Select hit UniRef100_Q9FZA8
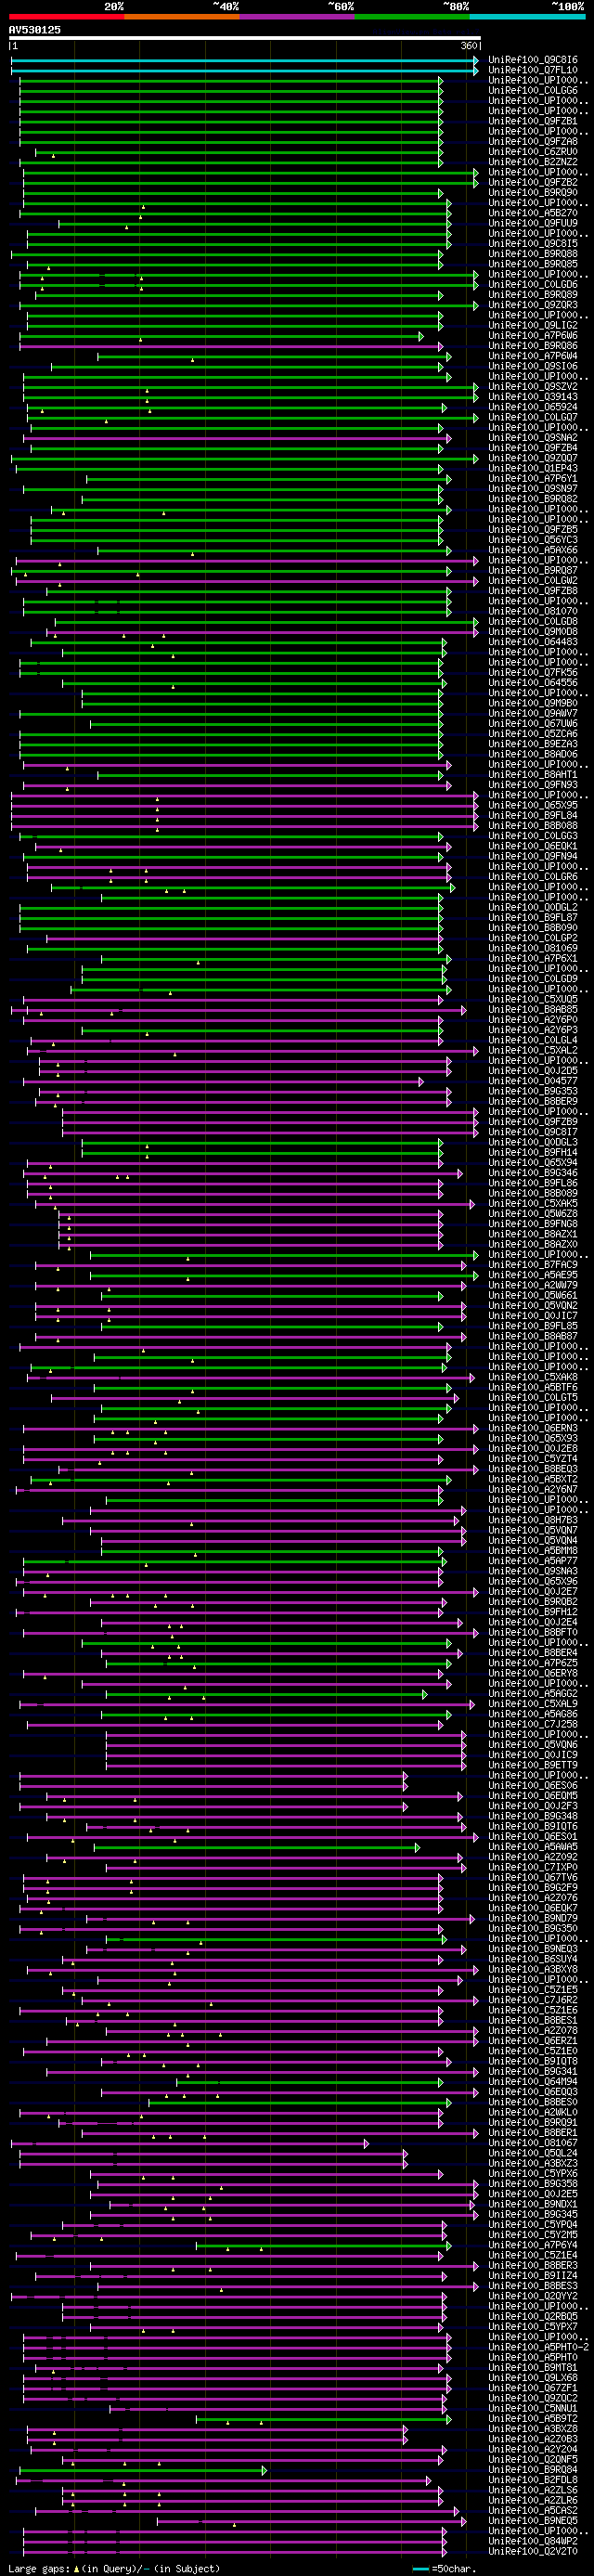Screen dimensions: 594x2576 (x=533, y=142)
